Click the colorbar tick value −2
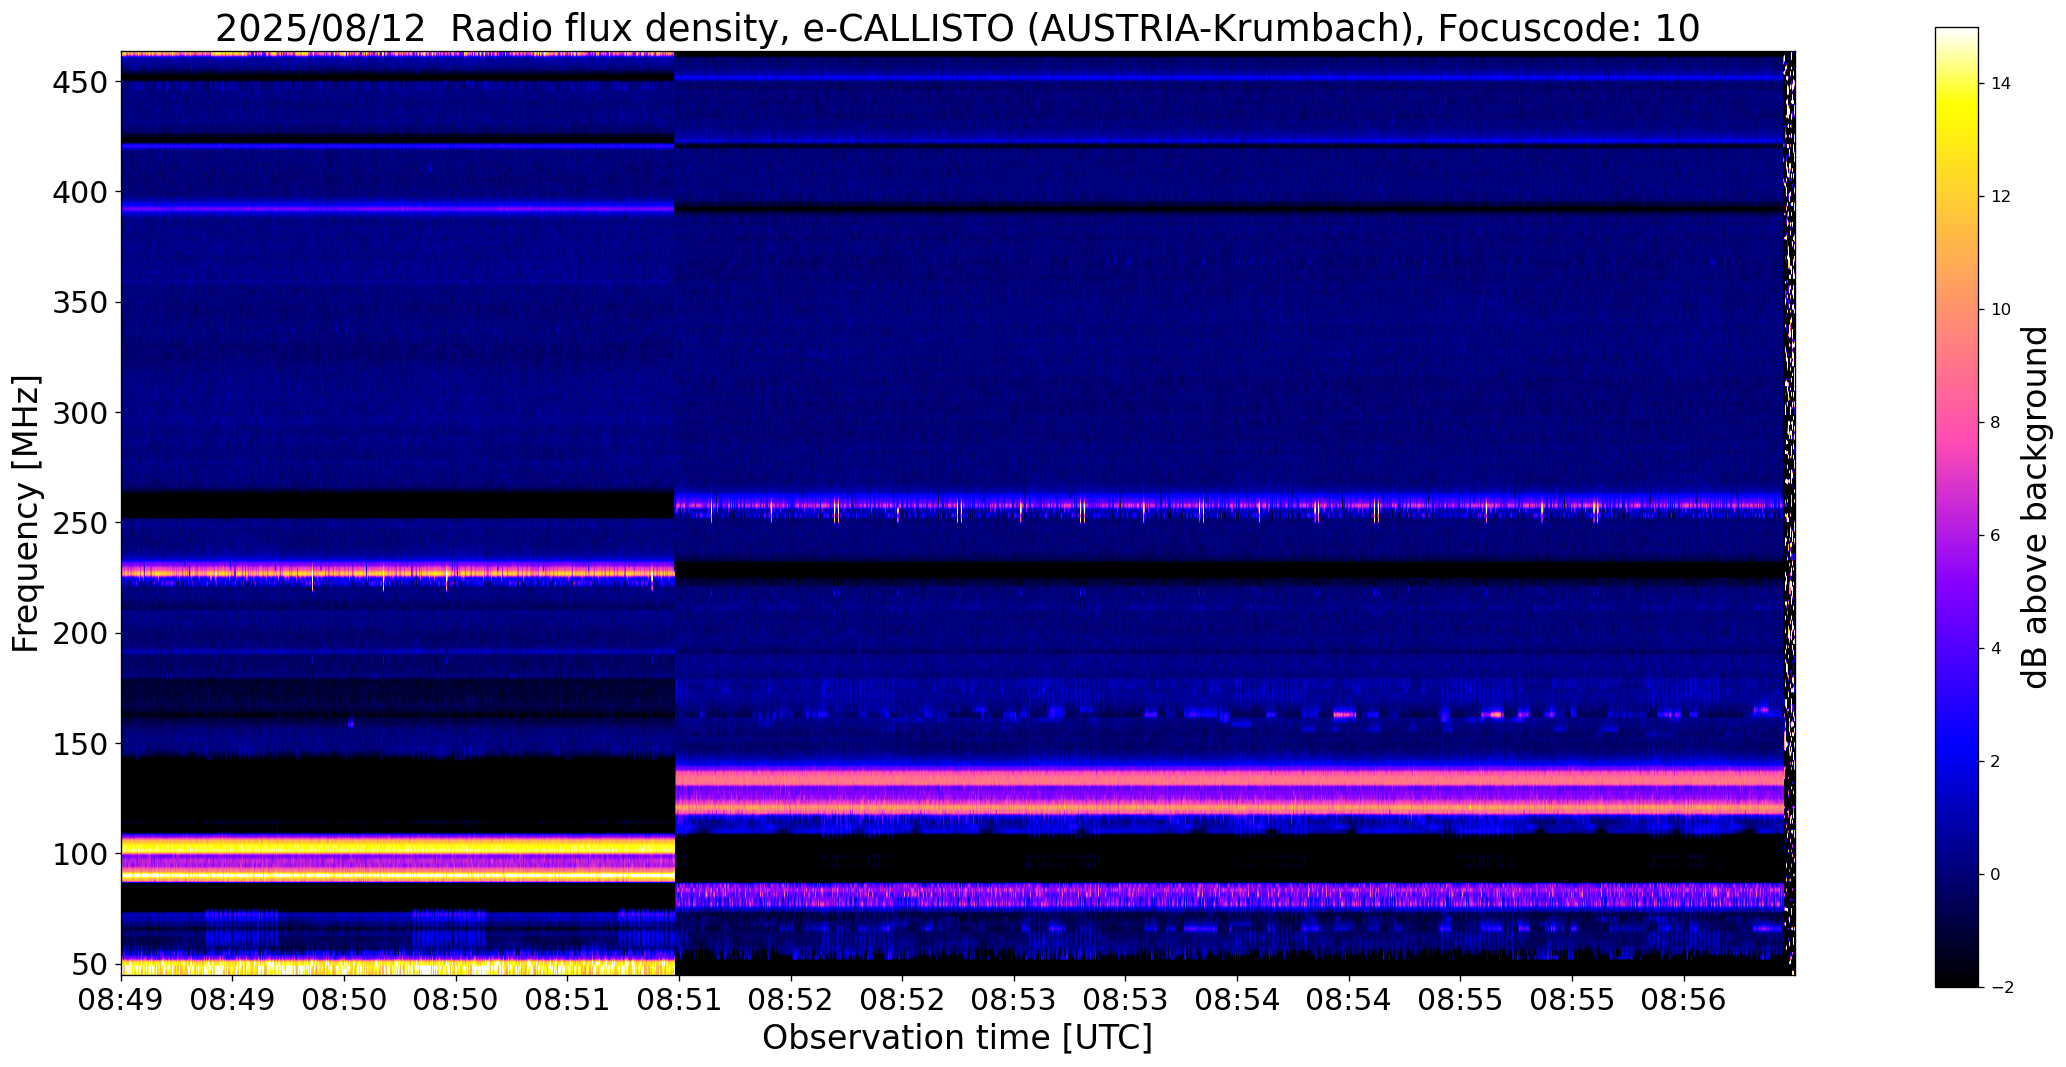This screenshot has width=2066, height=1067. coord(2002,988)
